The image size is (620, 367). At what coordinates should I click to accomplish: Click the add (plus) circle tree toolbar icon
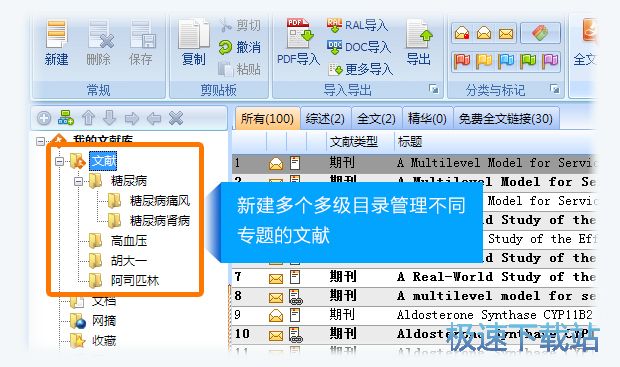click(x=44, y=118)
